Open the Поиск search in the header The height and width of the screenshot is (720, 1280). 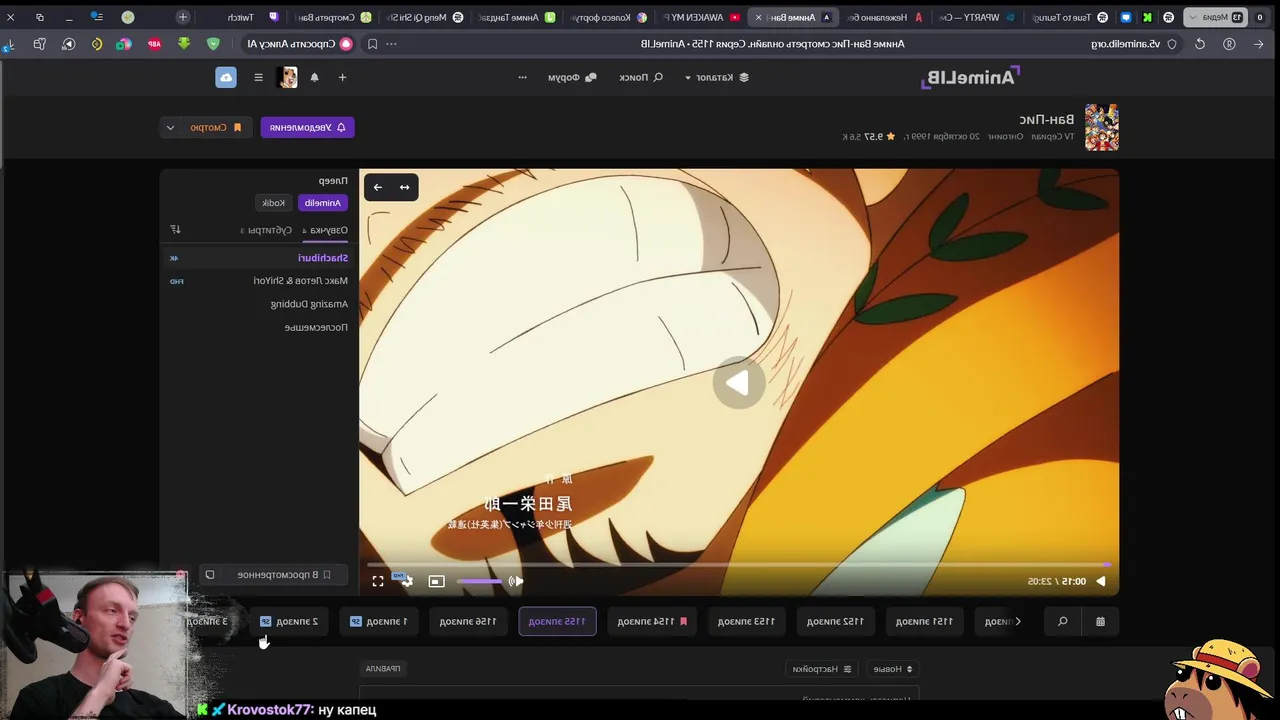(640, 77)
